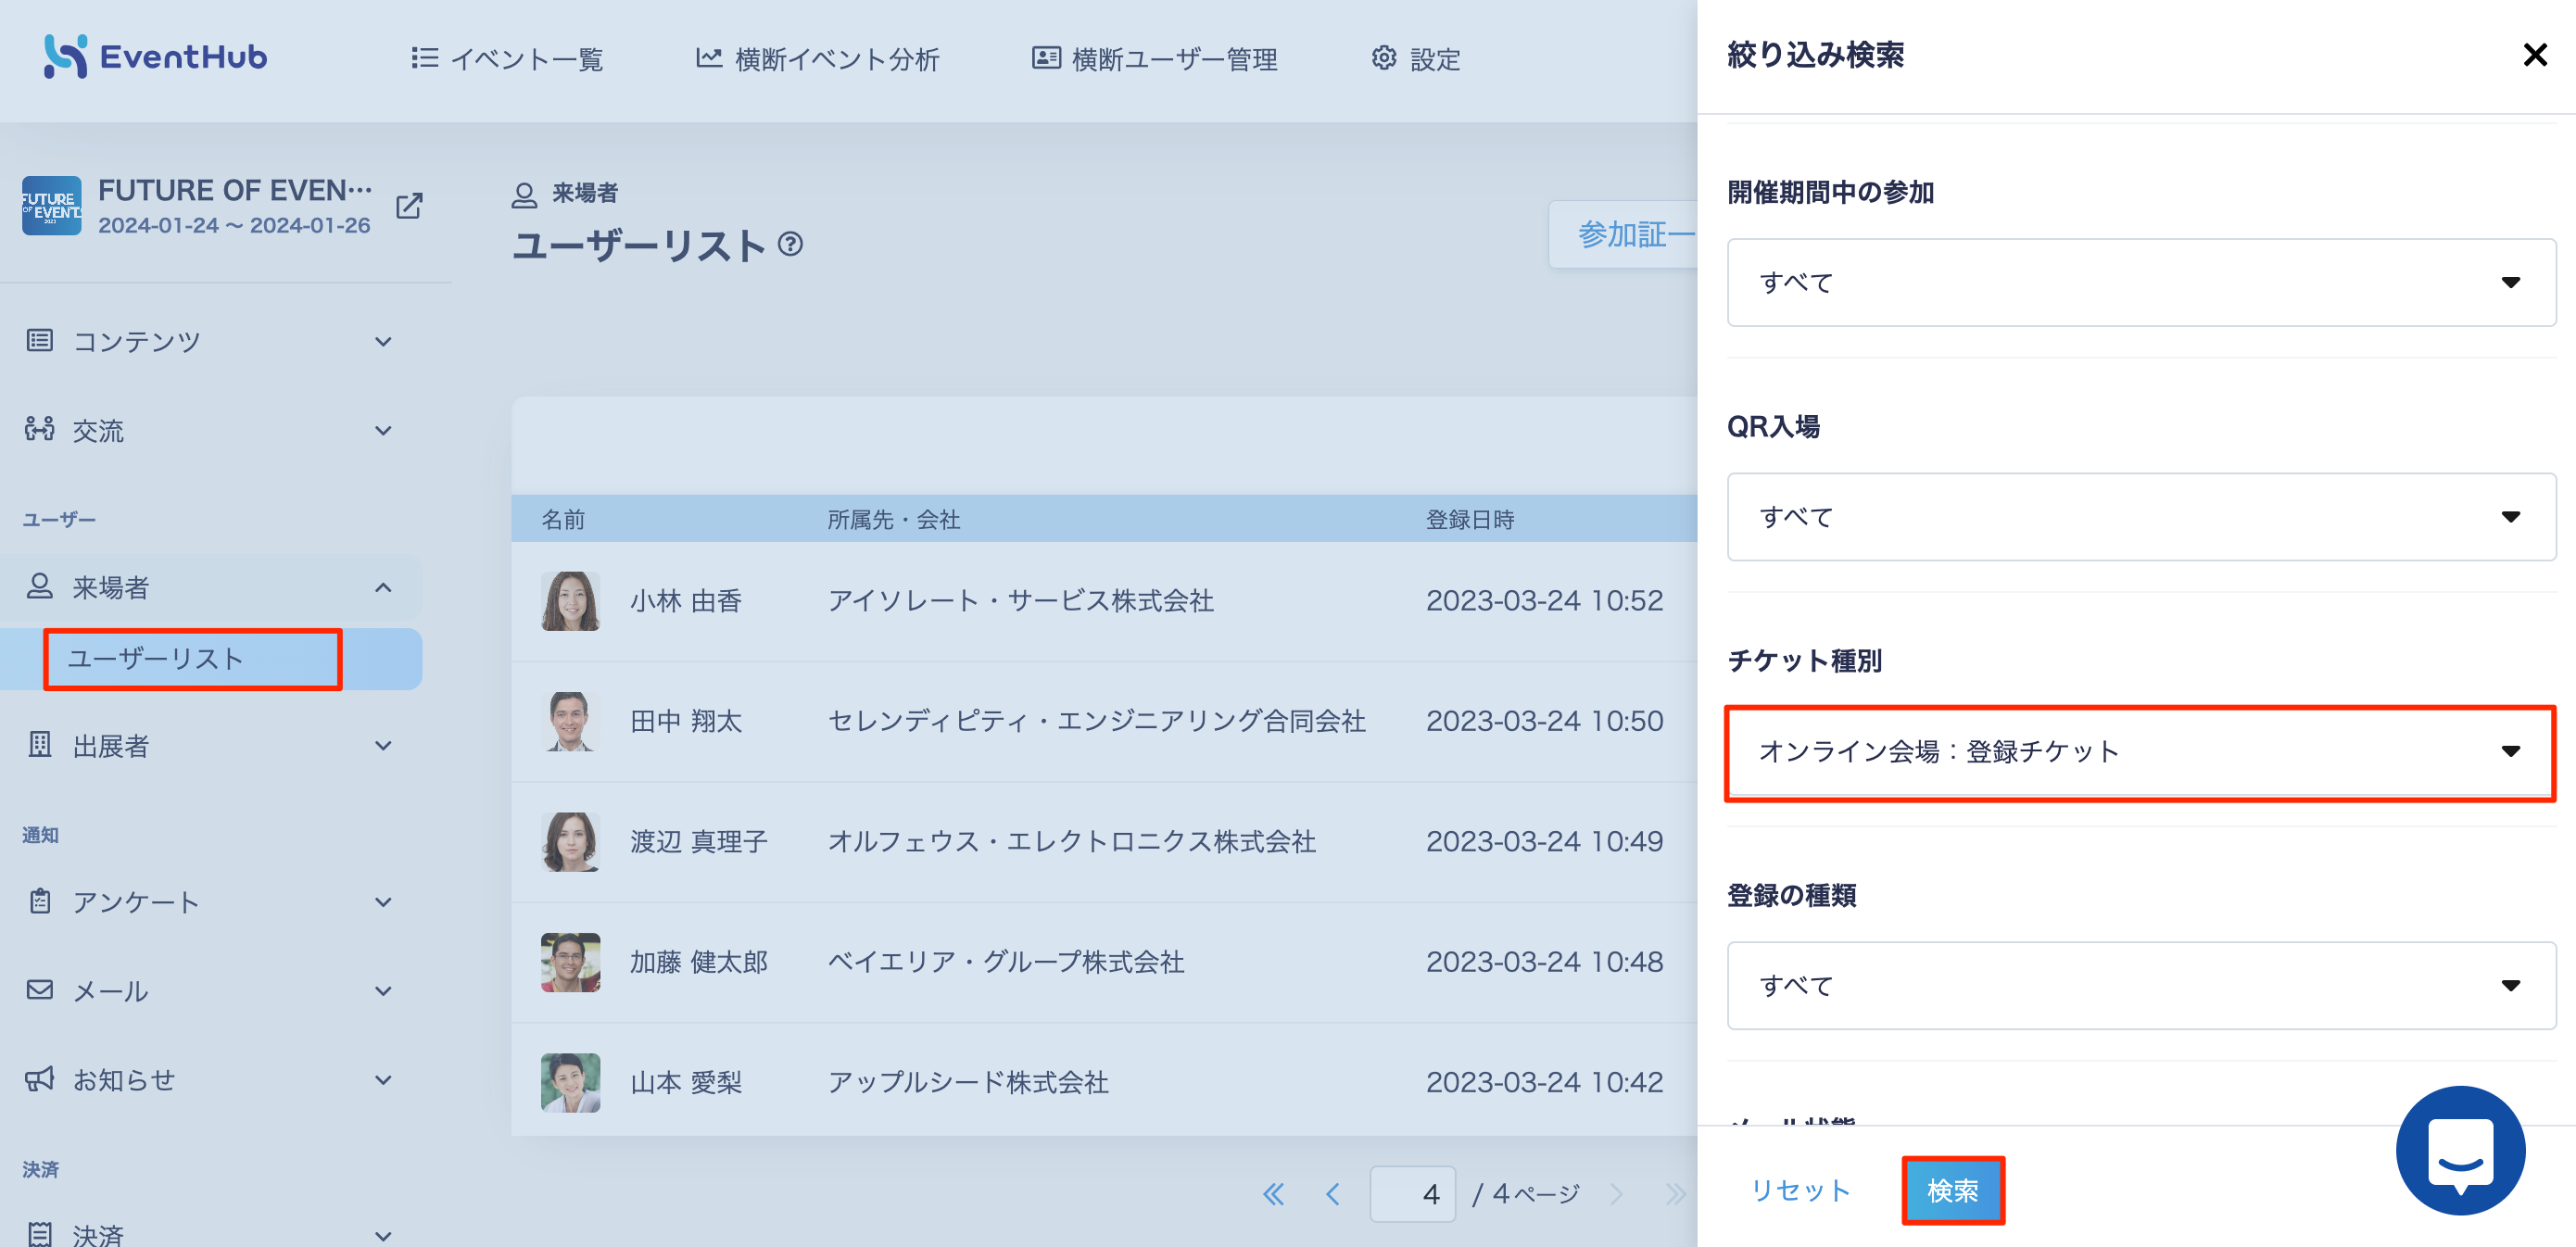2576x1247 pixels.
Task: Click the 検索 button
Action: [x=1953, y=1190]
